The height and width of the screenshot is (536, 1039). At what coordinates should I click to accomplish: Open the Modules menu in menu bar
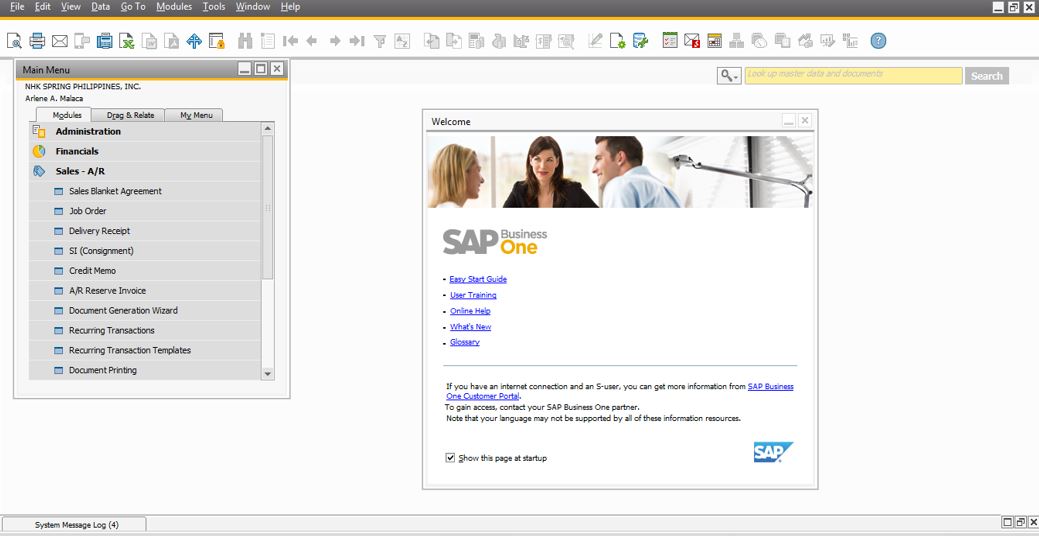coord(174,7)
